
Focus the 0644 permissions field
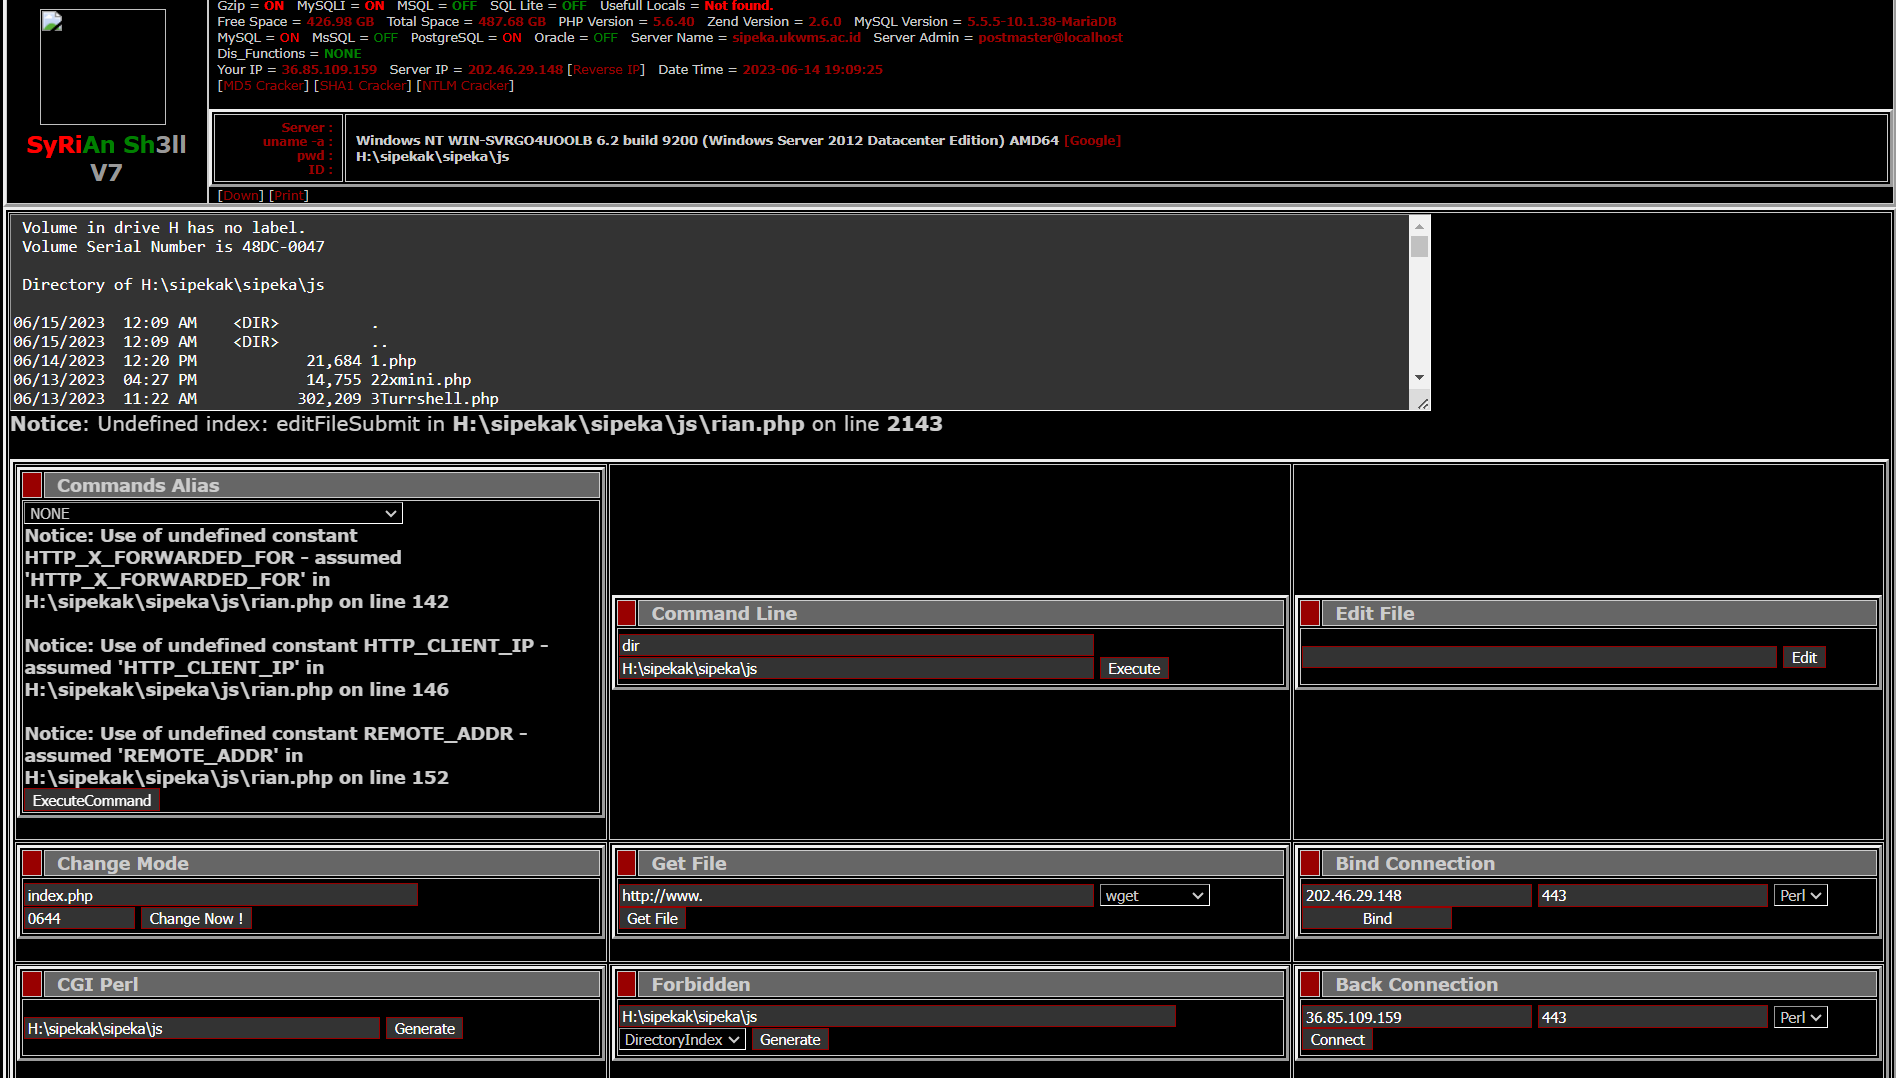point(80,919)
